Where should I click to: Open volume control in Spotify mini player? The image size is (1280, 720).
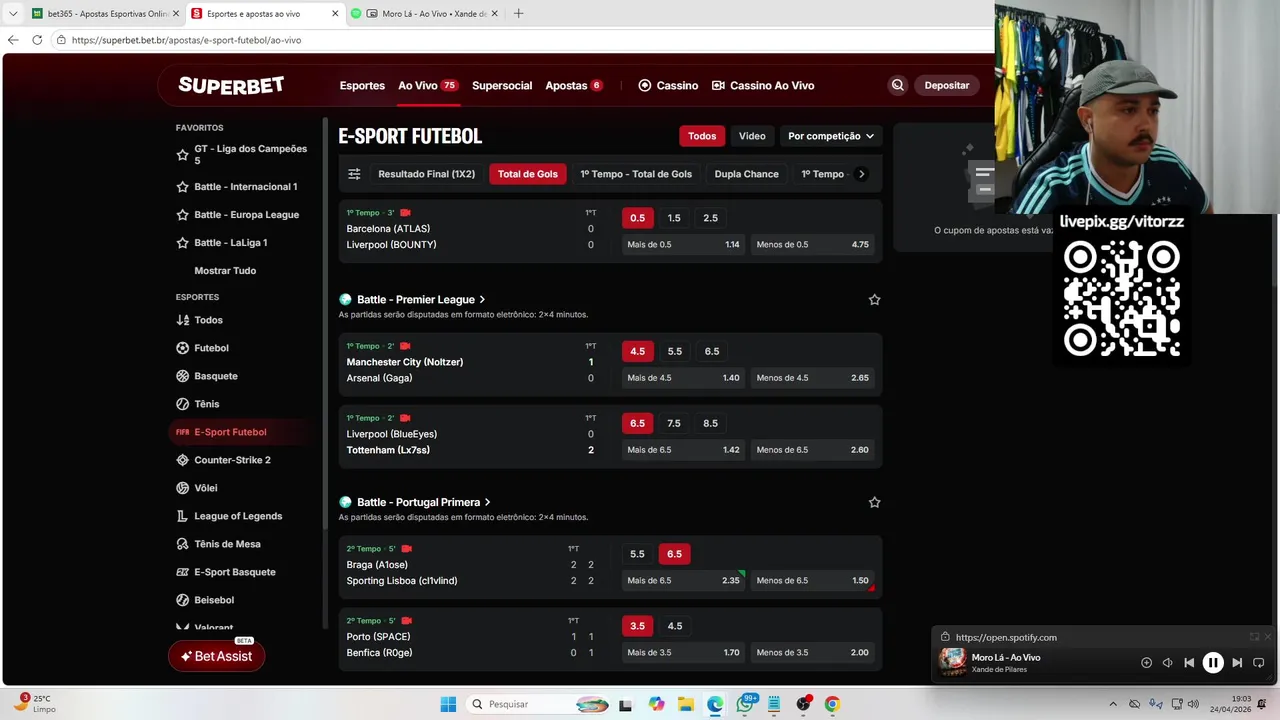click(x=1167, y=662)
